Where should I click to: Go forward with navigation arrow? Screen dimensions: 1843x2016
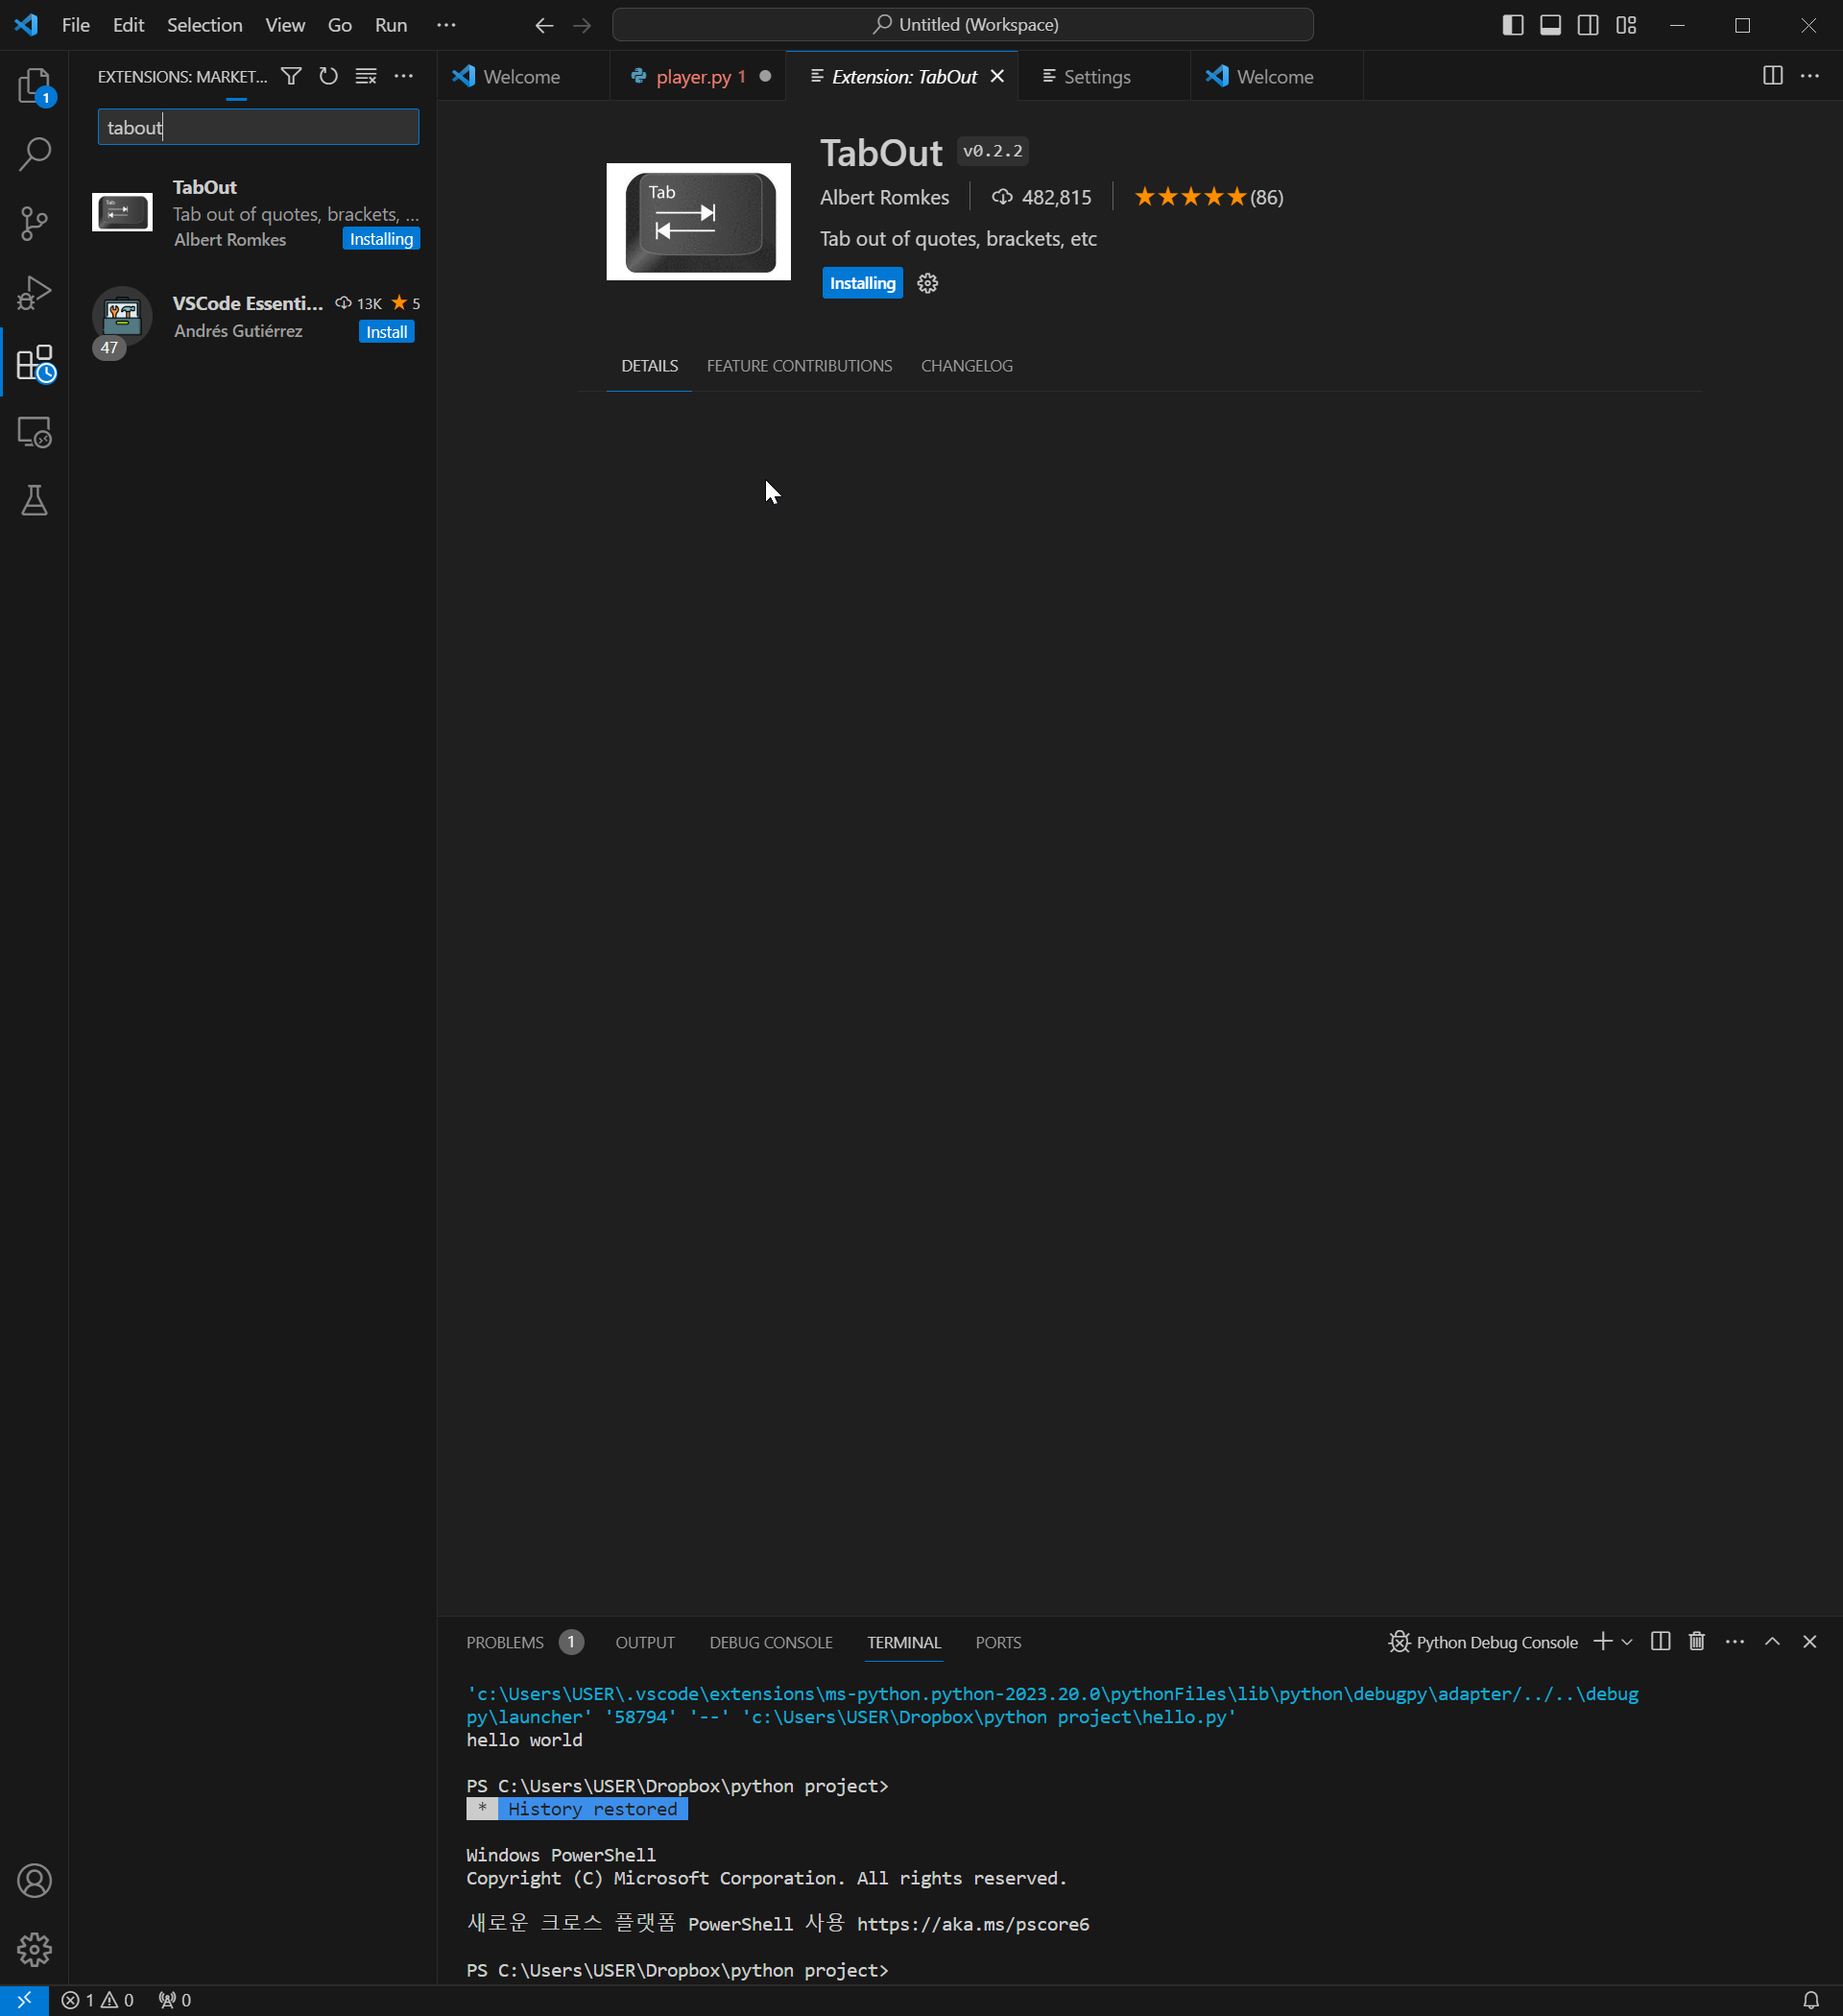pyautogui.click(x=582, y=25)
